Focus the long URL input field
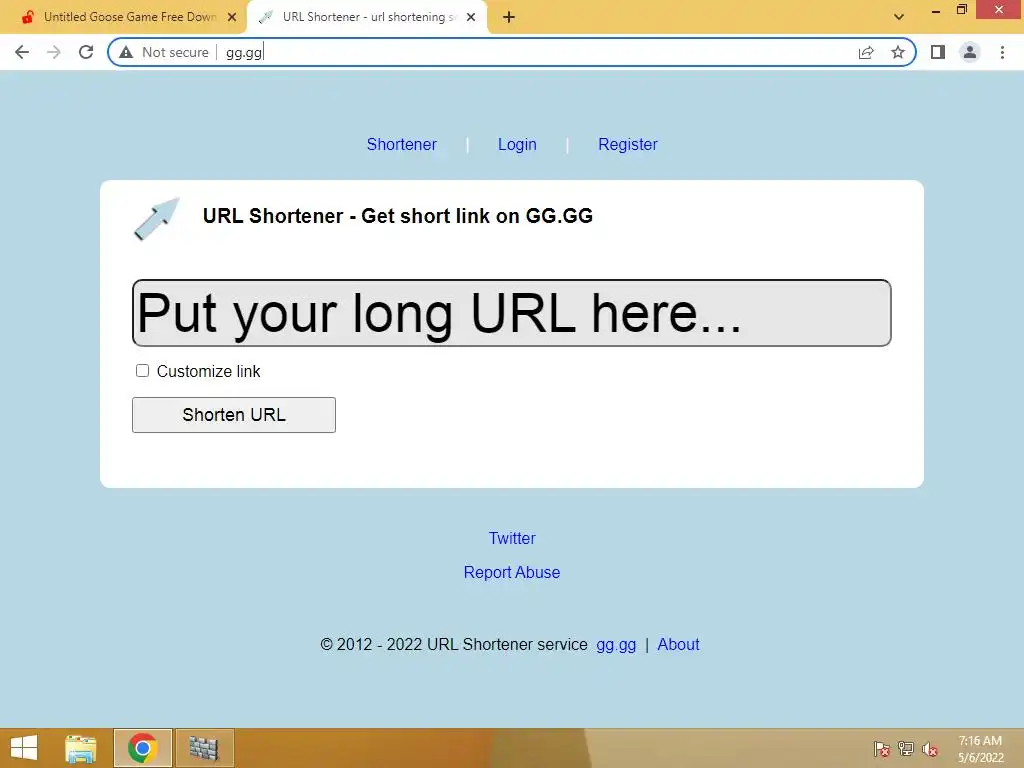This screenshot has width=1024, height=768. click(x=511, y=313)
